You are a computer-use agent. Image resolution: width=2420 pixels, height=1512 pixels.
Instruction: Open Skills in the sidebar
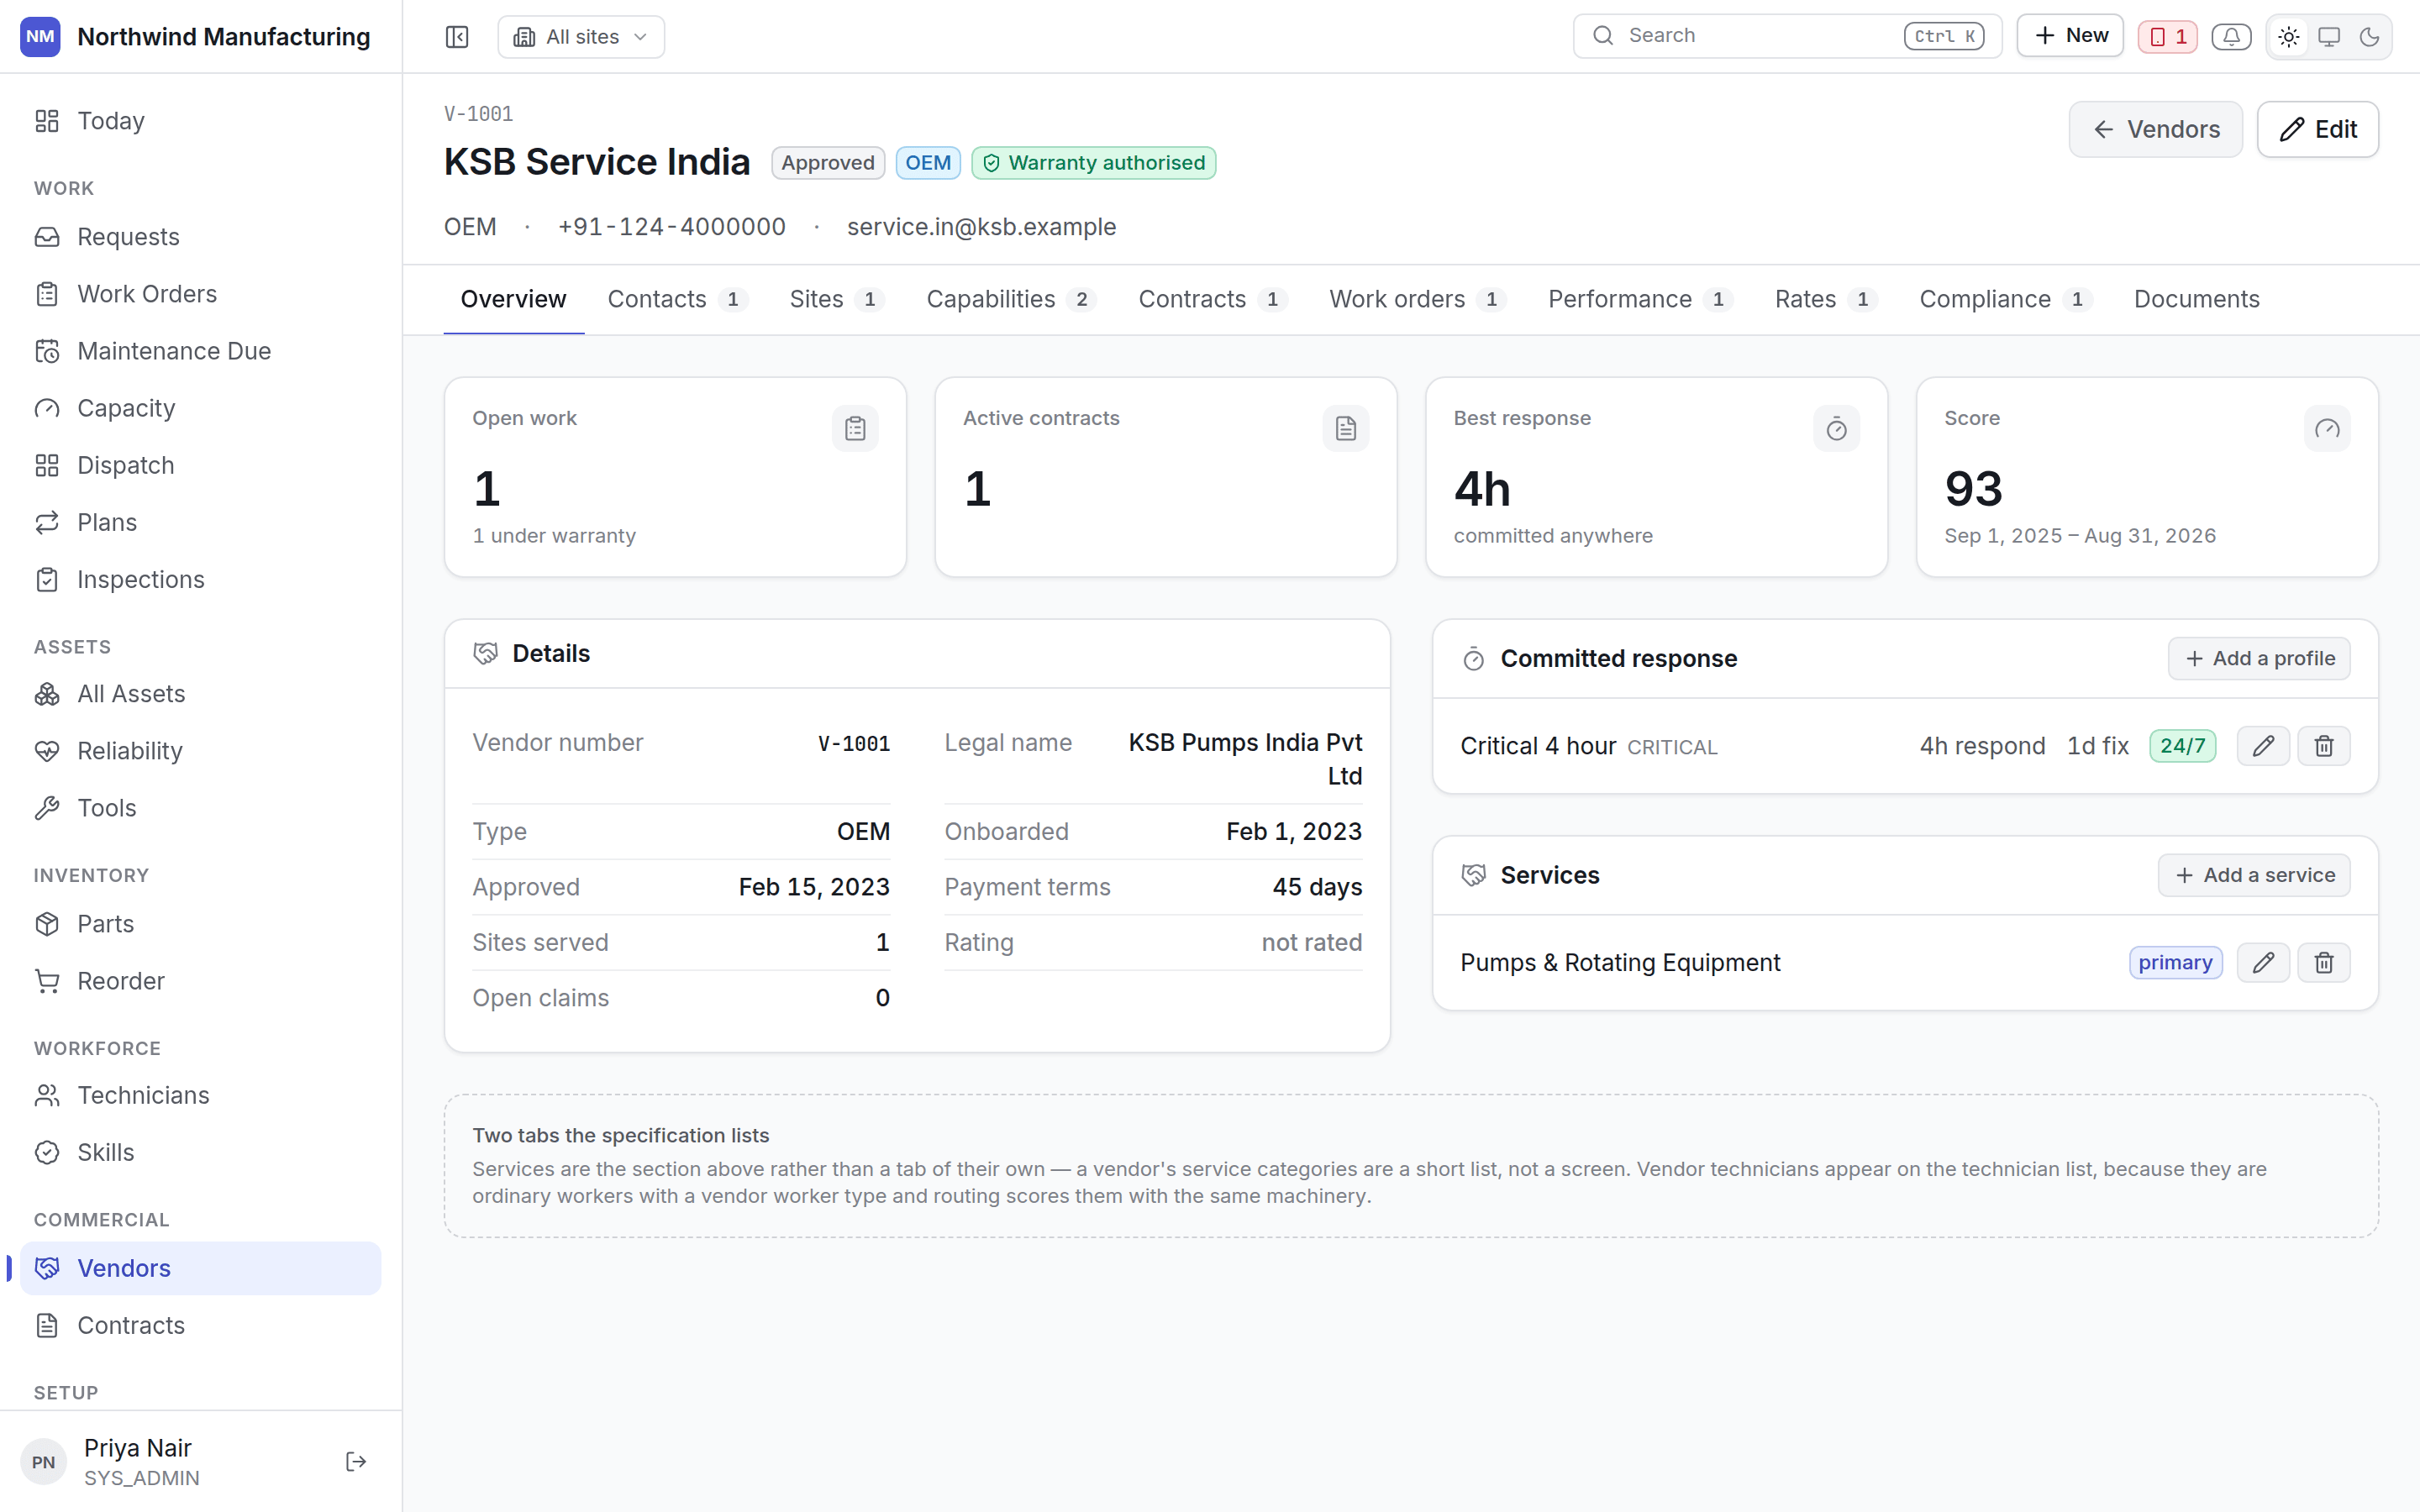[201, 1152]
